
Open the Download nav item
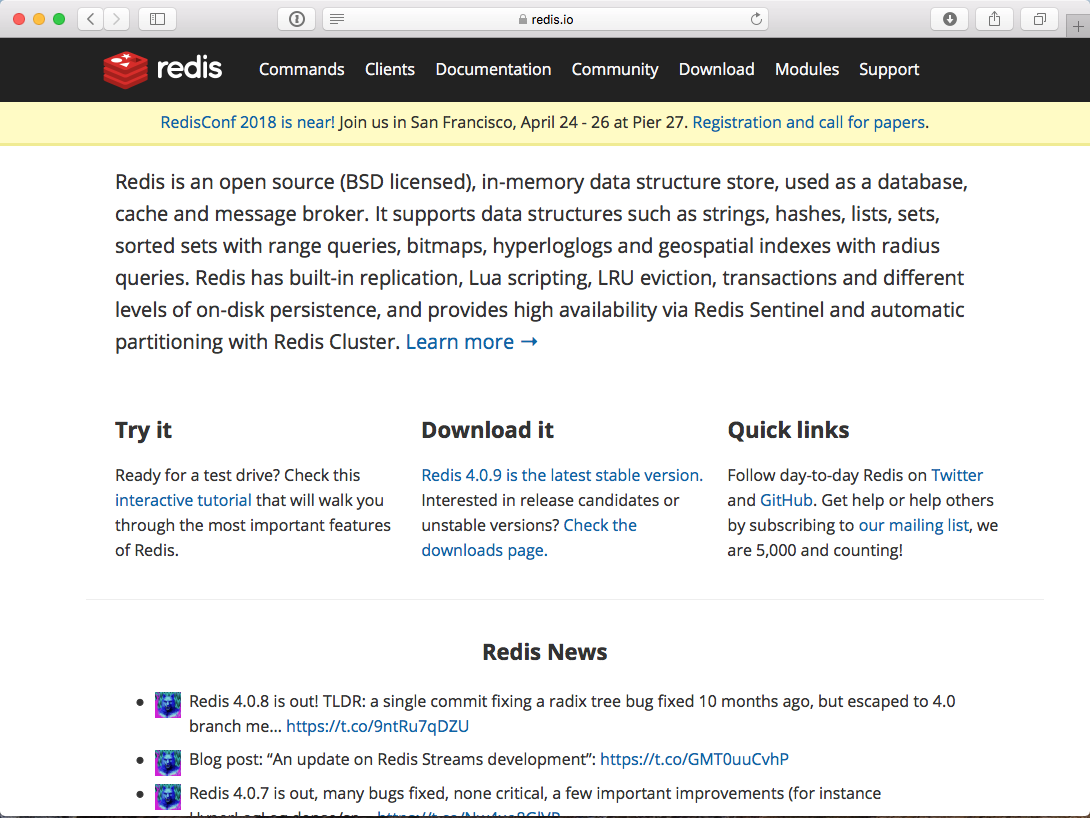coord(717,69)
